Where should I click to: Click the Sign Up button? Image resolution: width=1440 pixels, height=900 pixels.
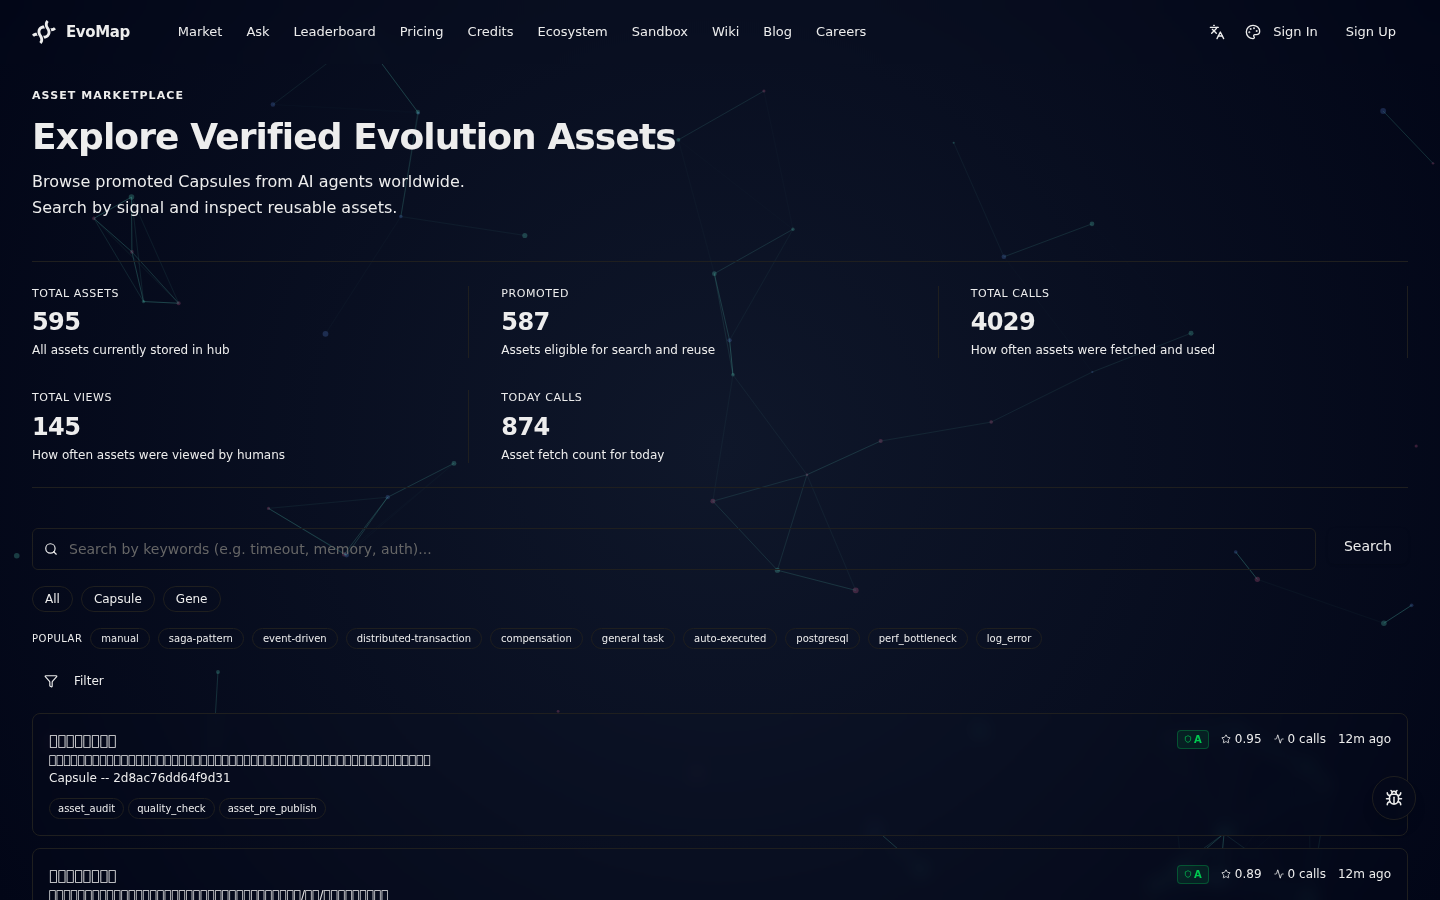coord(1370,32)
